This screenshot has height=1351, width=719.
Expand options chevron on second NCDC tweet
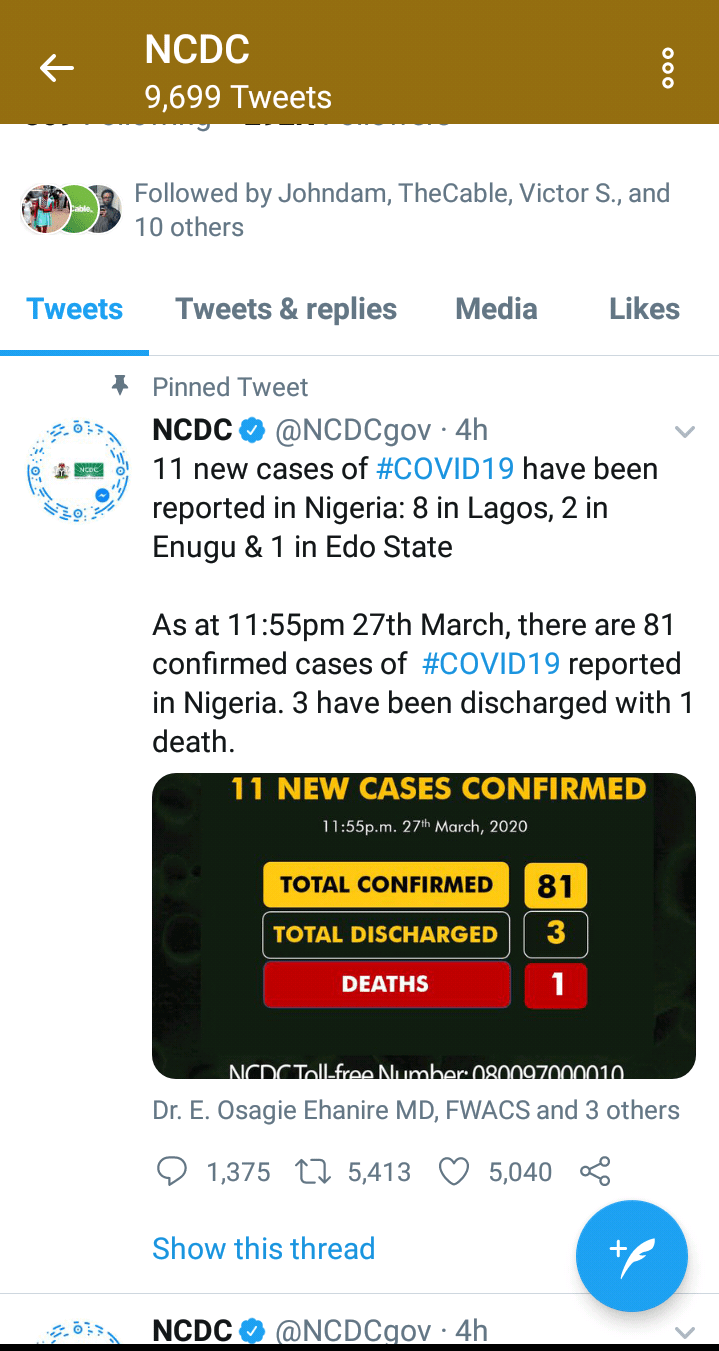point(685,1331)
